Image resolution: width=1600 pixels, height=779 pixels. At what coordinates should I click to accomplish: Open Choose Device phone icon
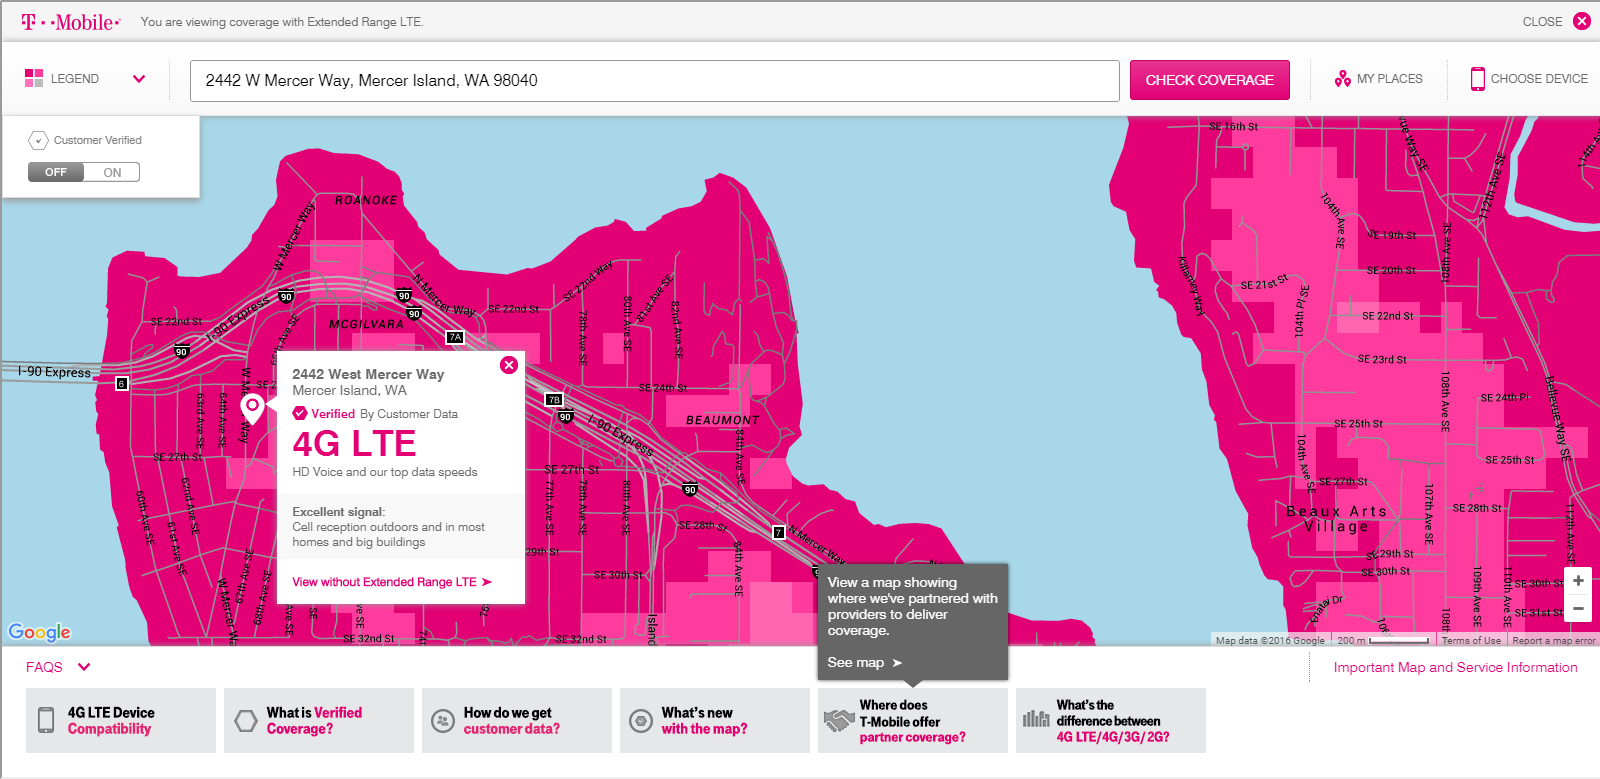(1478, 79)
